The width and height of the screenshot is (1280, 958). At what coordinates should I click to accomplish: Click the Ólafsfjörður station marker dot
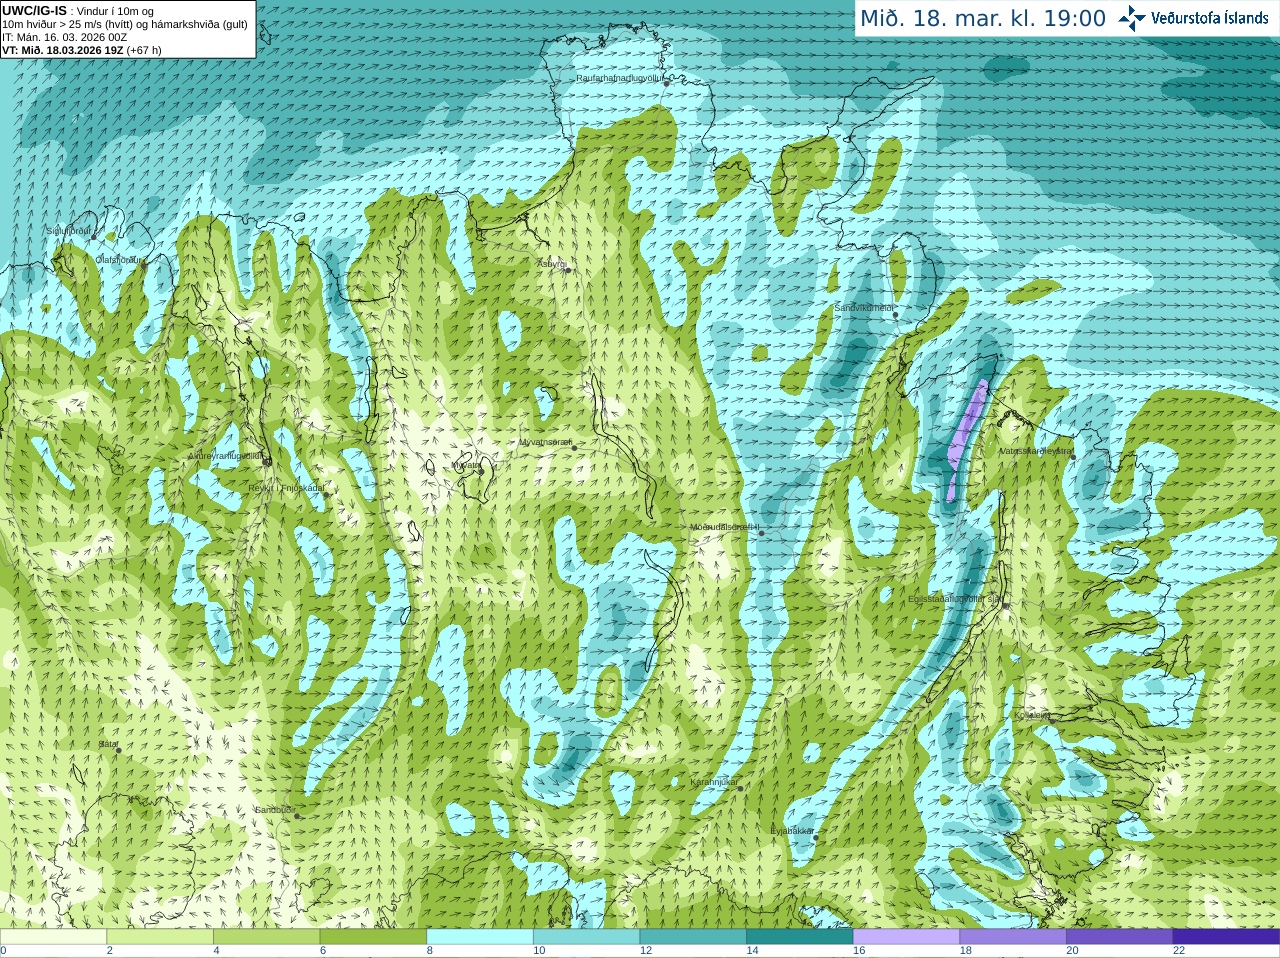143,265
